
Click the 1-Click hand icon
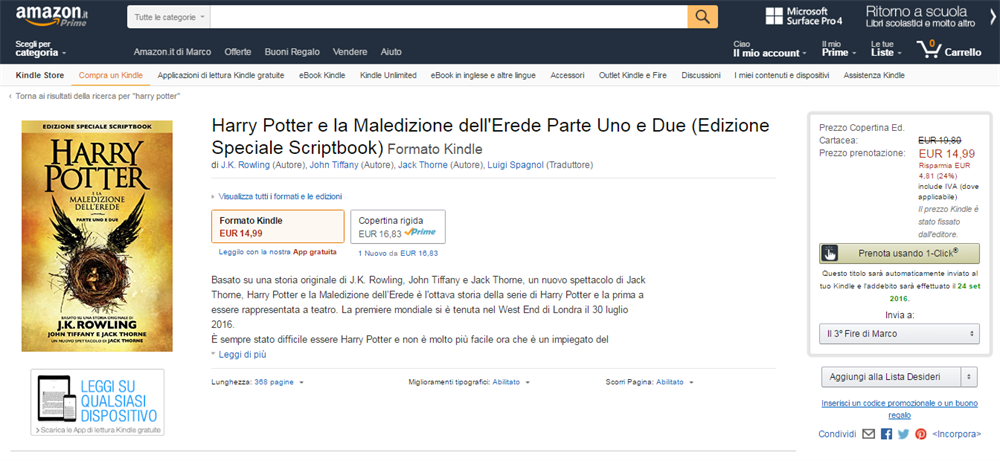pos(829,253)
